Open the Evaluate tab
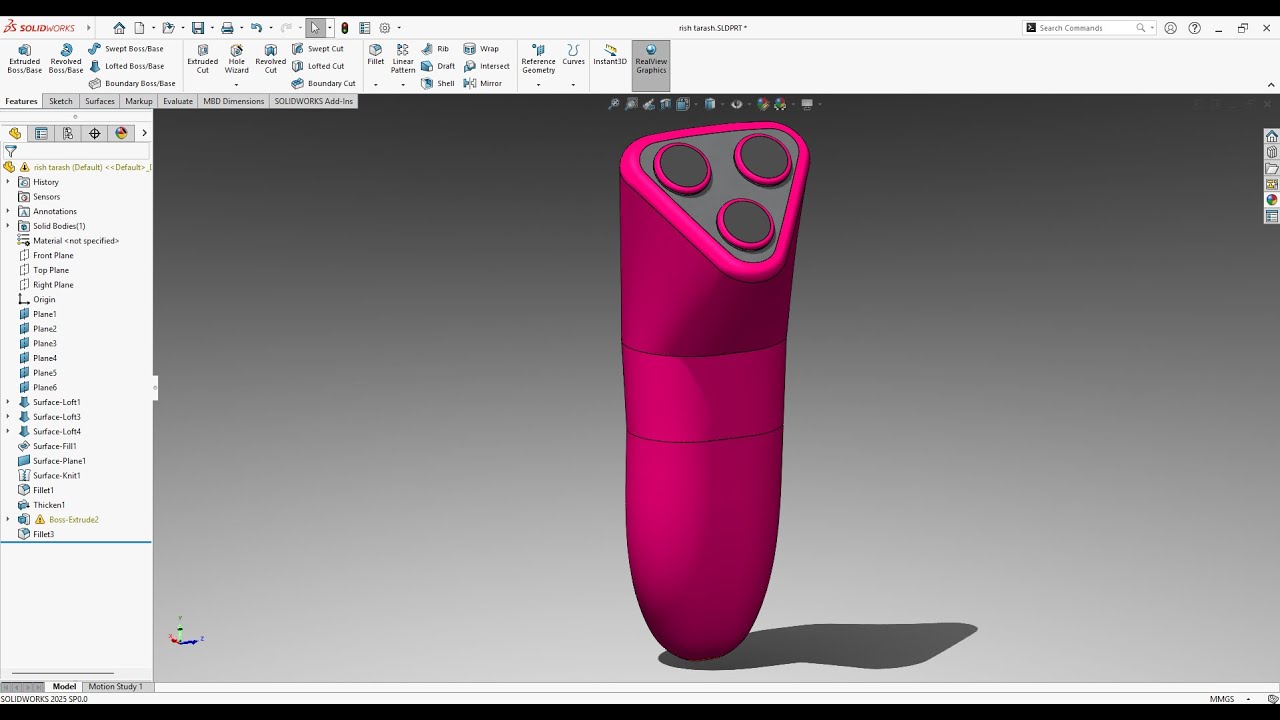 (178, 101)
